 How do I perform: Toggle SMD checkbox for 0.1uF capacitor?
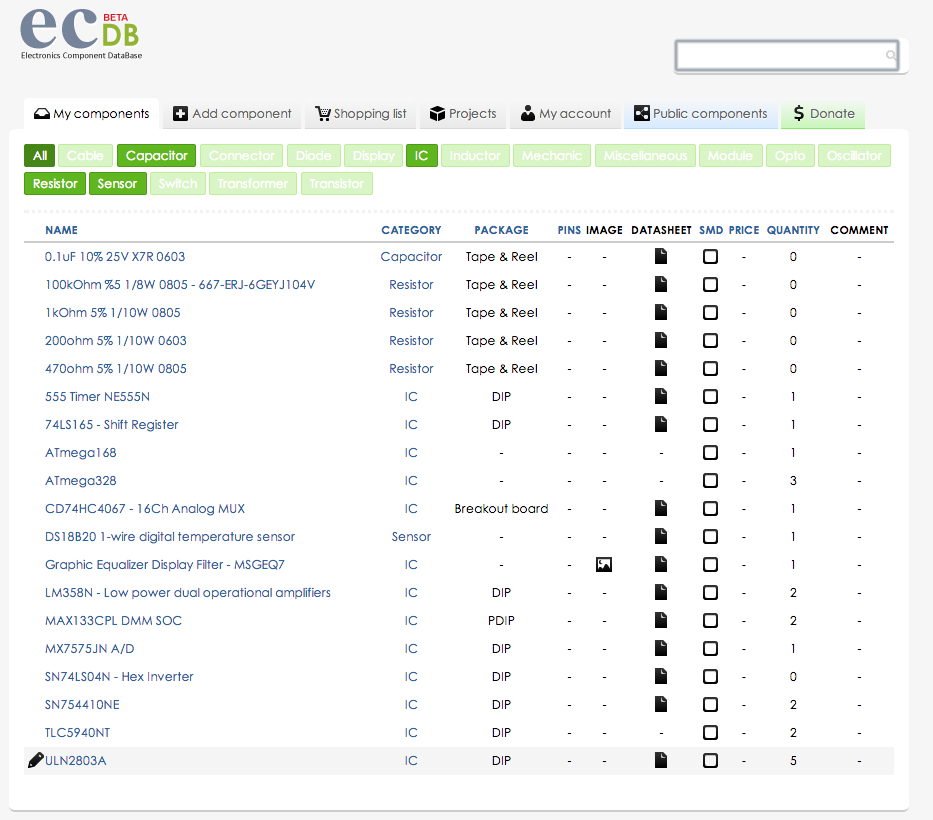click(710, 256)
